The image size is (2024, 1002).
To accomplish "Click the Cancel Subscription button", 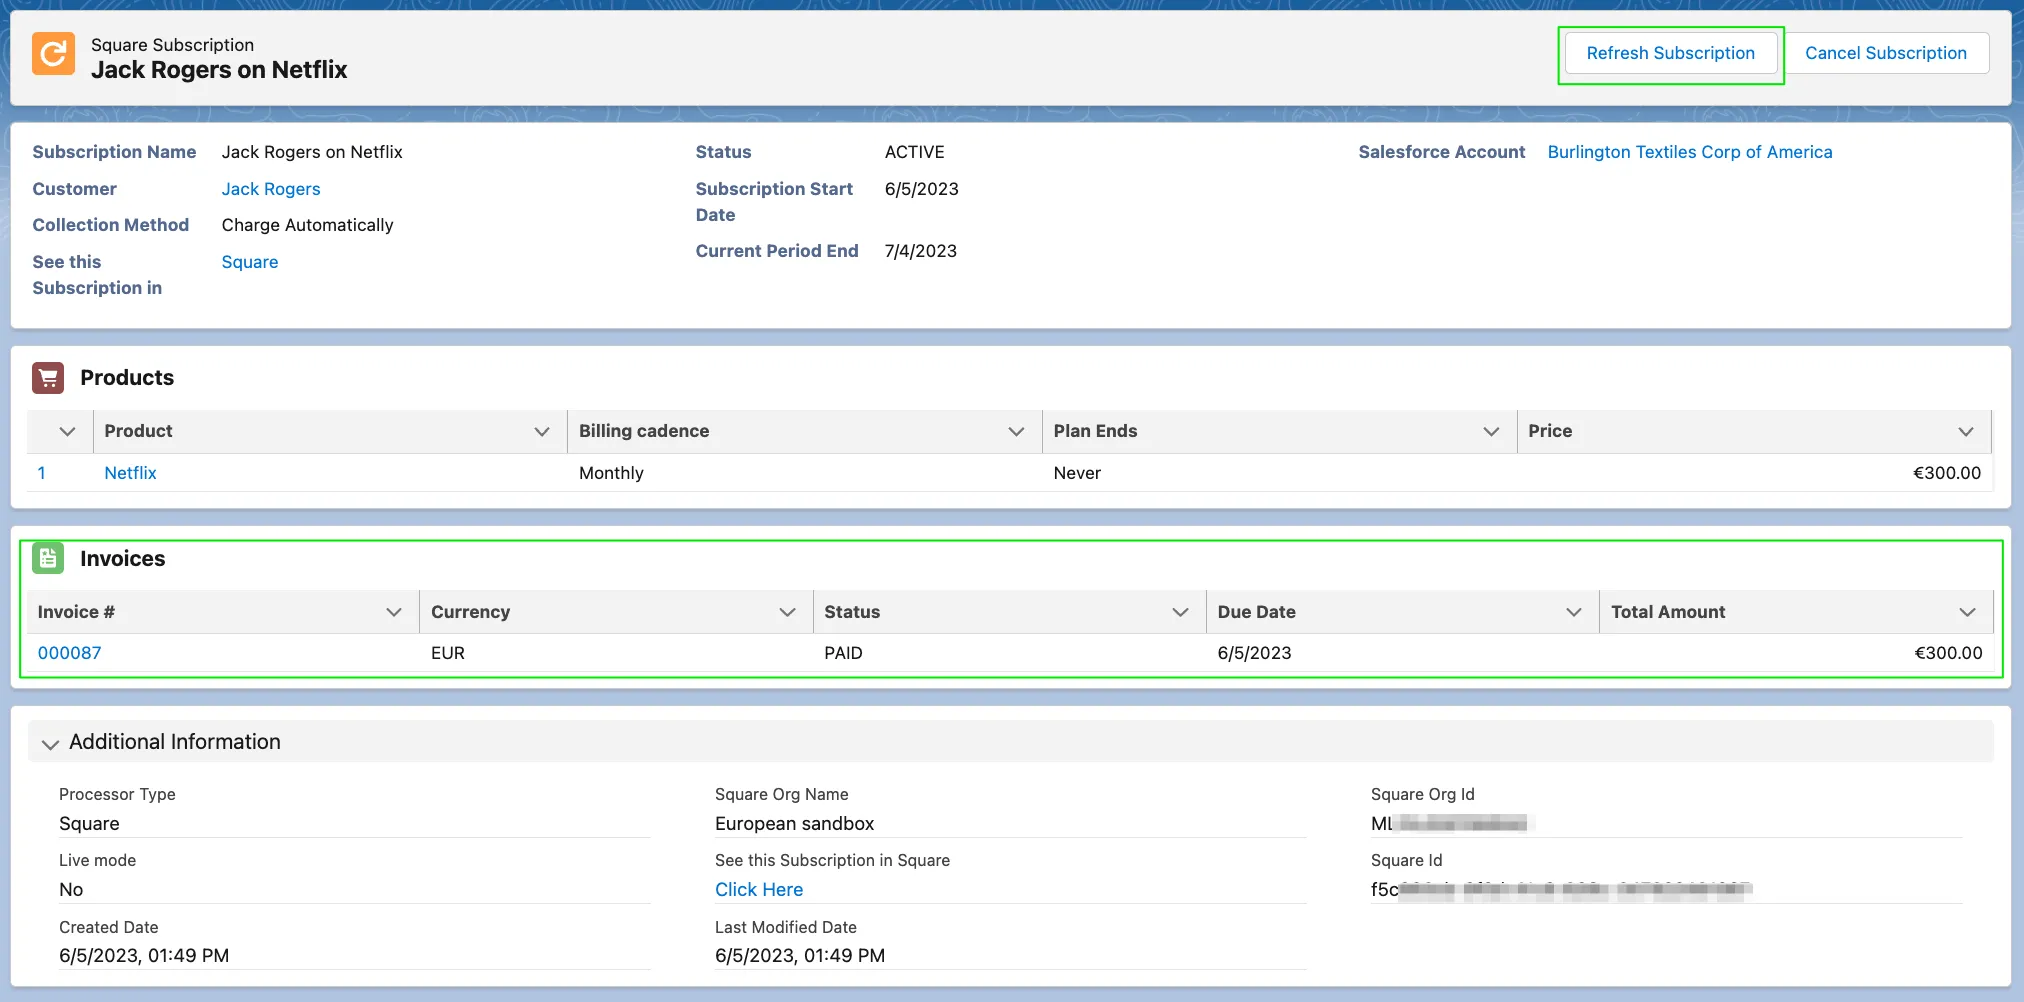I will coord(1885,53).
